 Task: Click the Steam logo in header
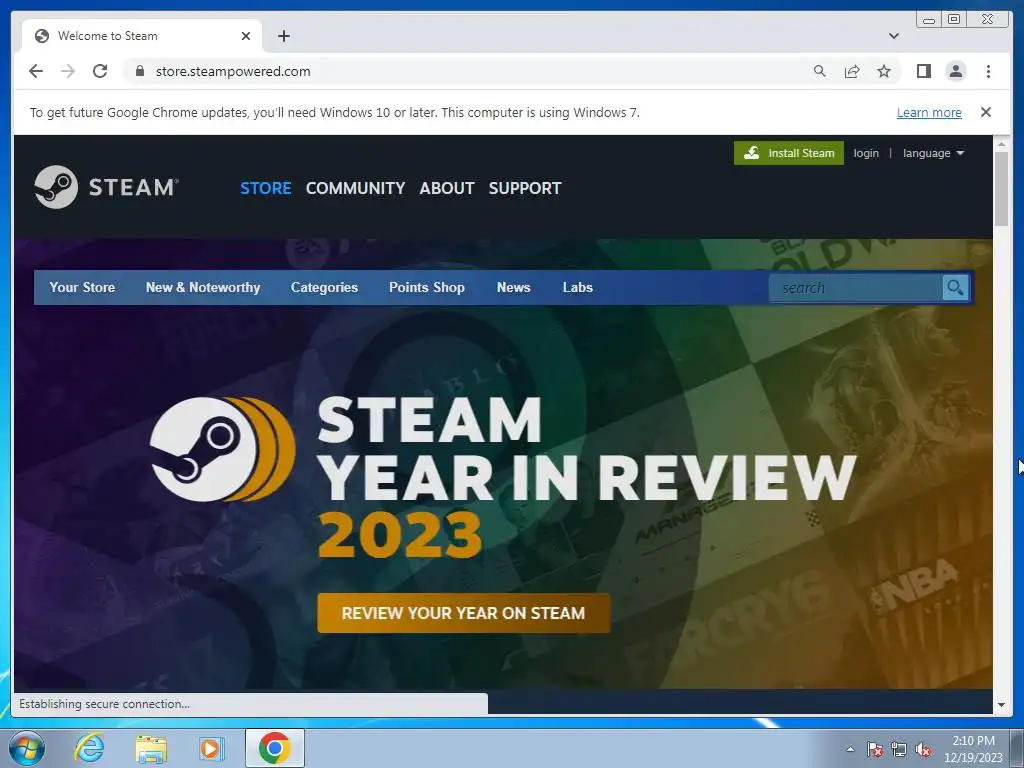[x=106, y=187]
